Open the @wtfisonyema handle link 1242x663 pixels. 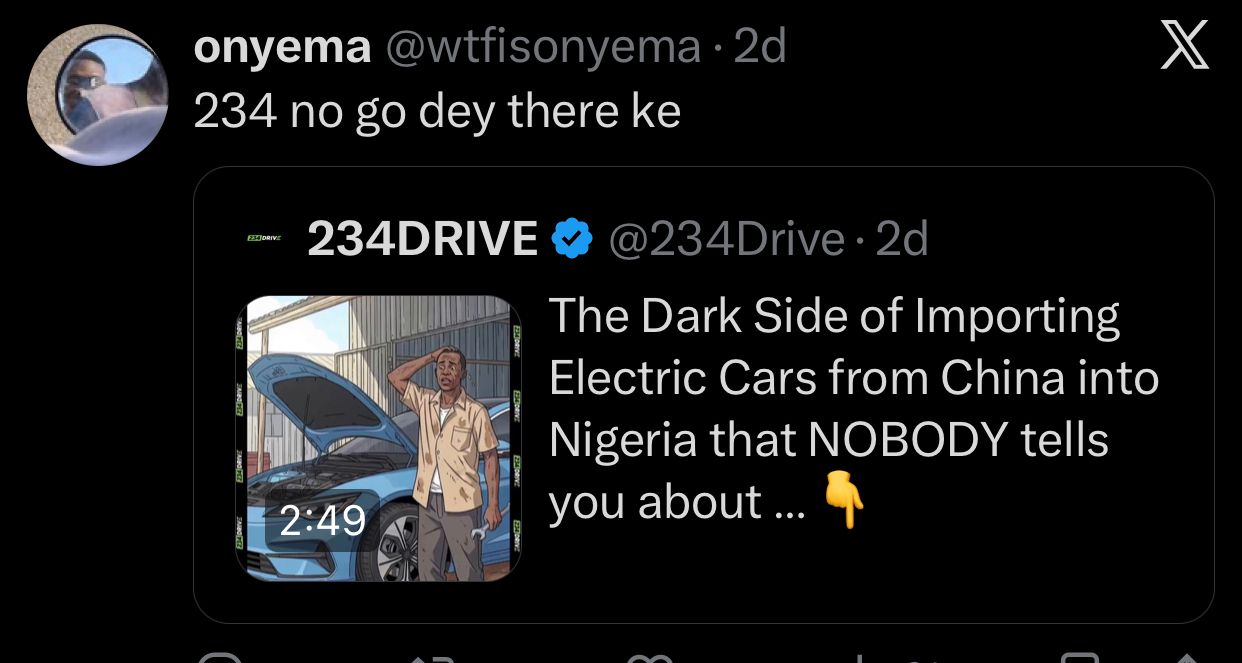tap(543, 47)
